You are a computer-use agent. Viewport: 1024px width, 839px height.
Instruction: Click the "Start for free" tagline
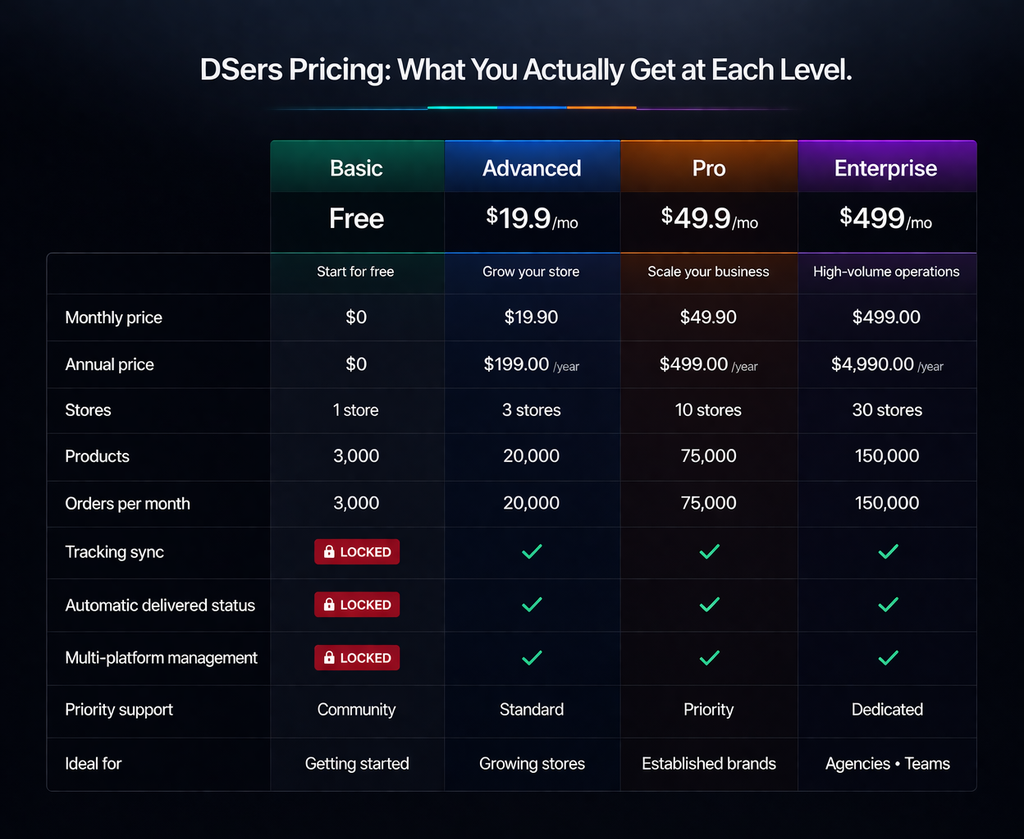pos(357,272)
